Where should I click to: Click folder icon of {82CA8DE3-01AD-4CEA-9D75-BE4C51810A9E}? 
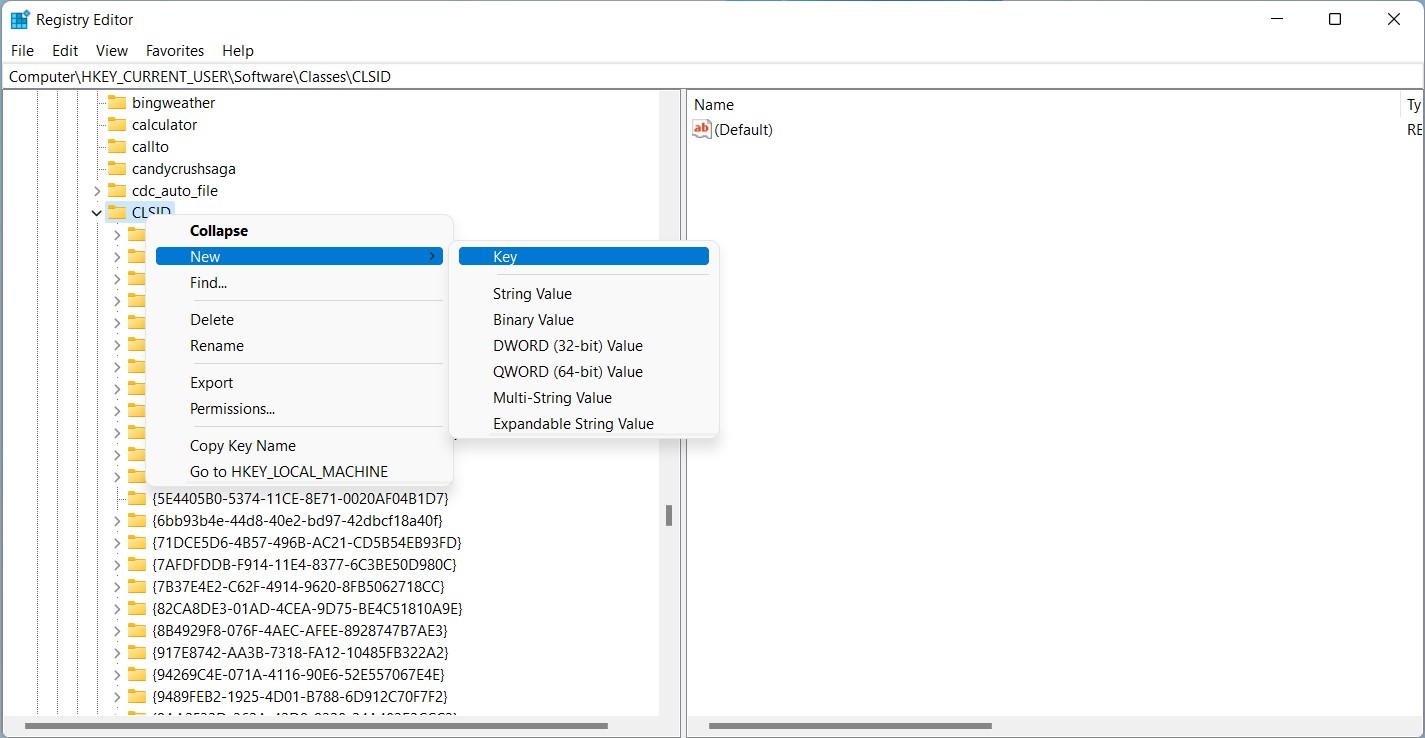click(137, 608)
